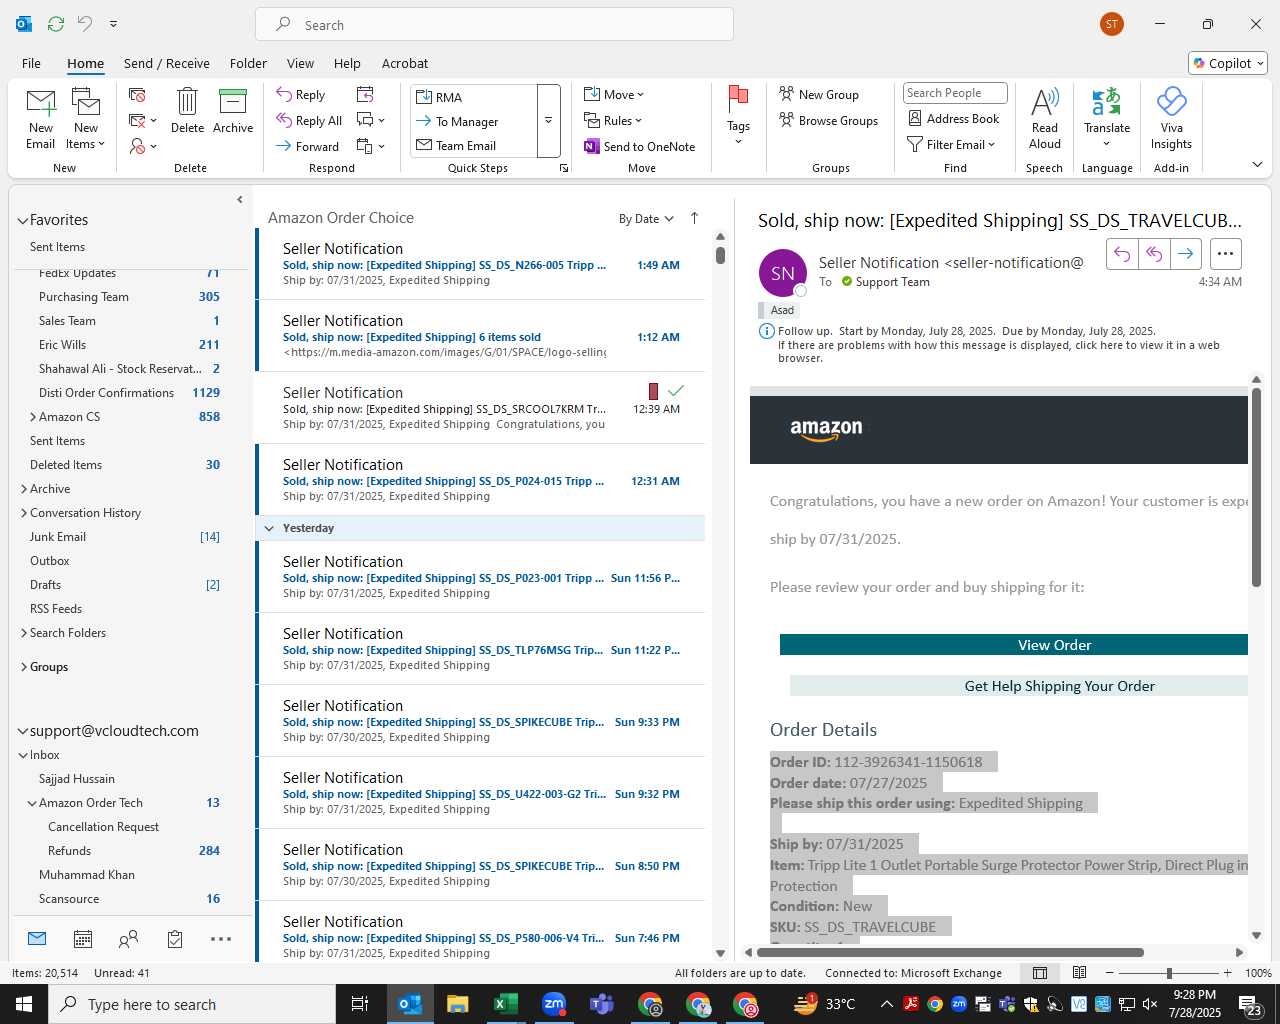
Task: Collapse the folder pane arrow
Action: pyautogui.click(x=240, y=200)
